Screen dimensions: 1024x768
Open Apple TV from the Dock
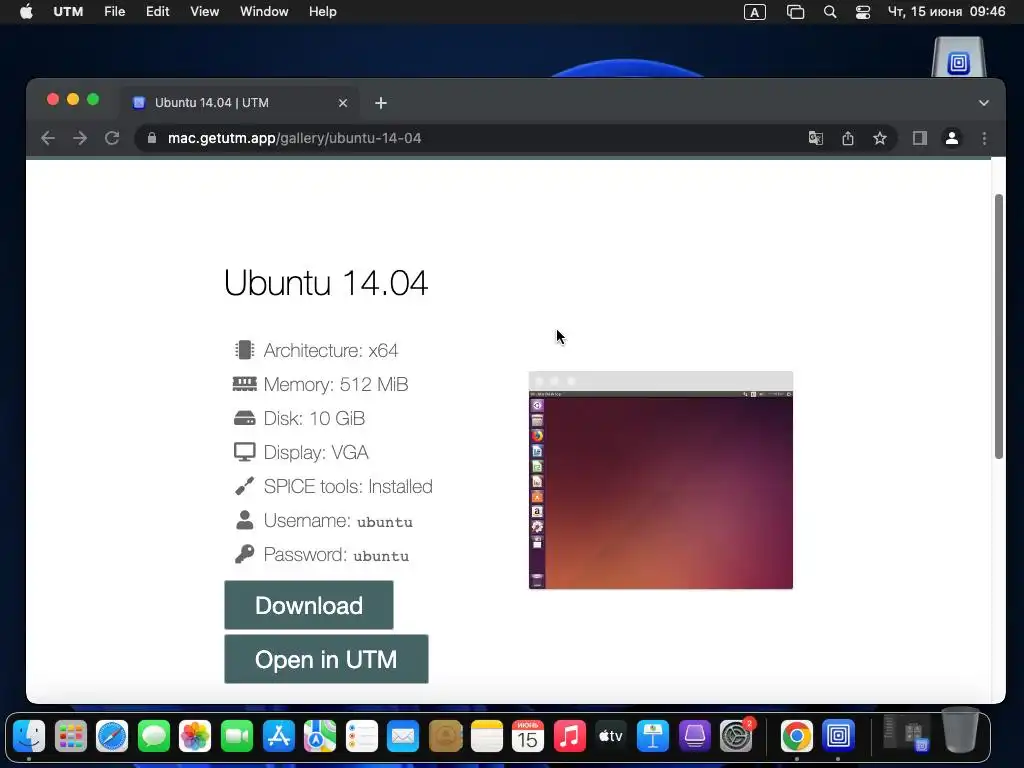click(611, 737)
